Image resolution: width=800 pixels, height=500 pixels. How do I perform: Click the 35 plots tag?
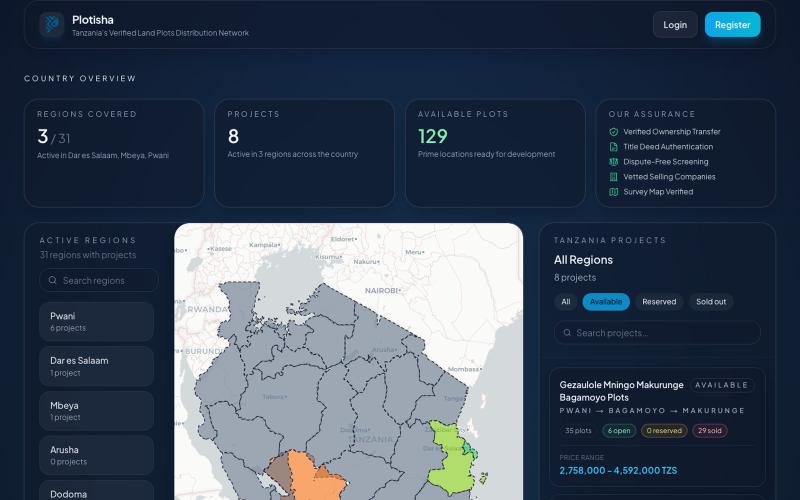[578, 431]
